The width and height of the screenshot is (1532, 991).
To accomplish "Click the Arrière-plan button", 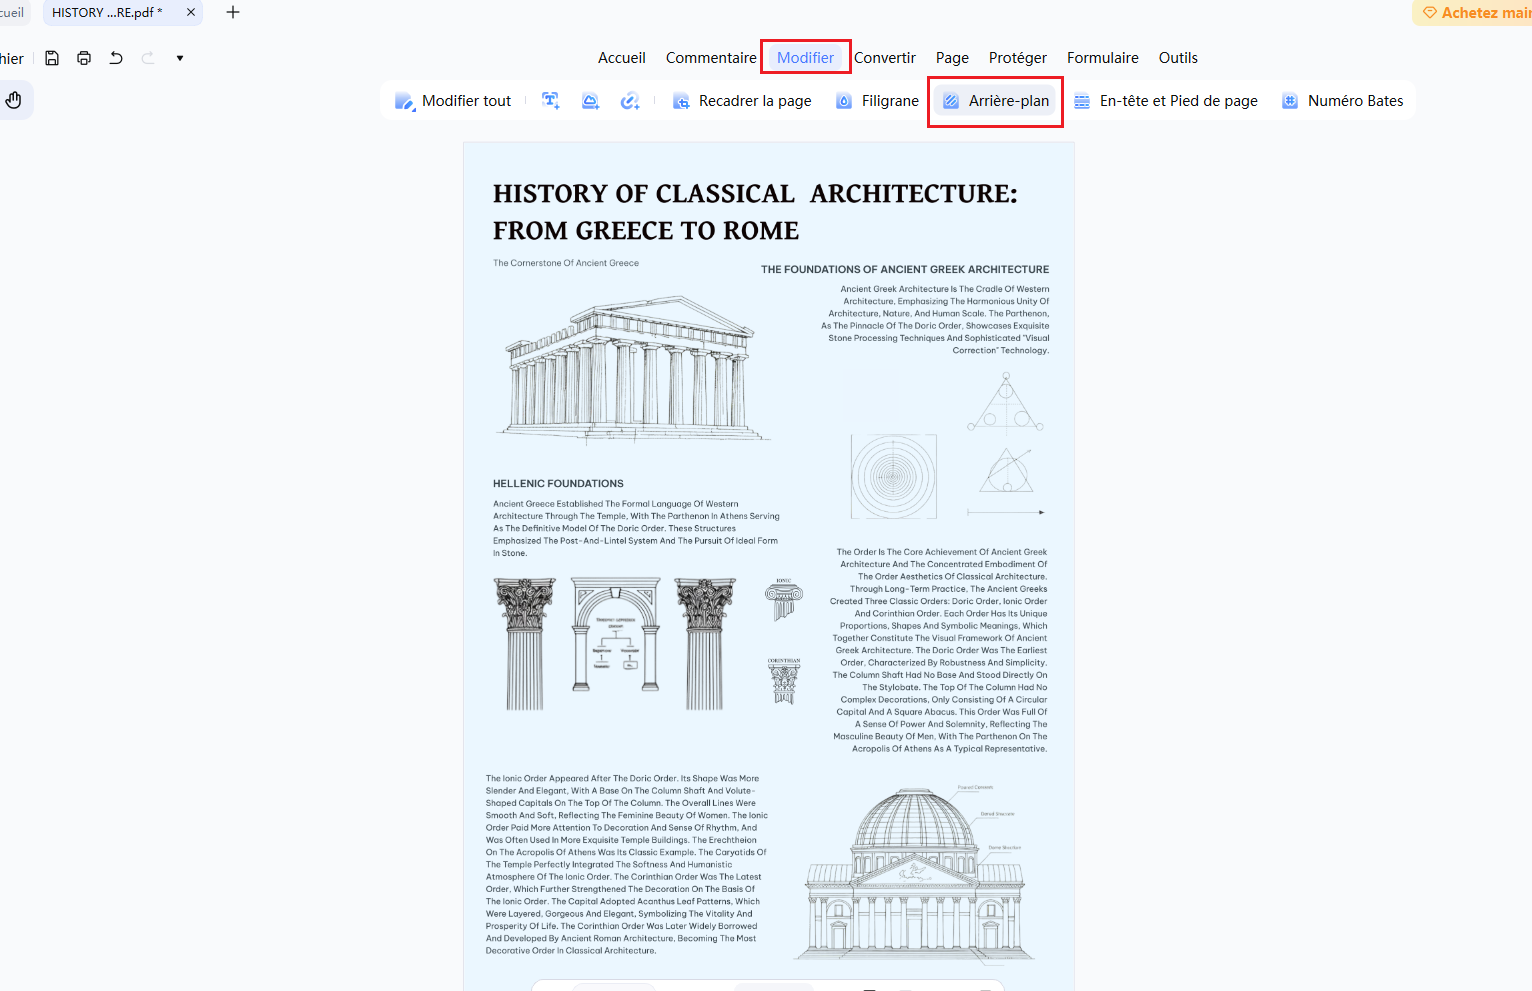I will click(996, 101).
